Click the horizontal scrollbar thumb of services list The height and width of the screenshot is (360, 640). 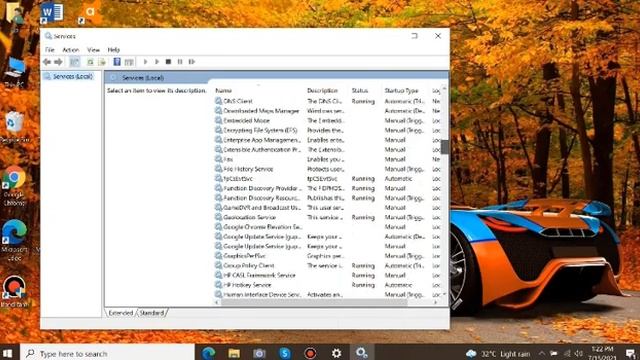[314, 302]
